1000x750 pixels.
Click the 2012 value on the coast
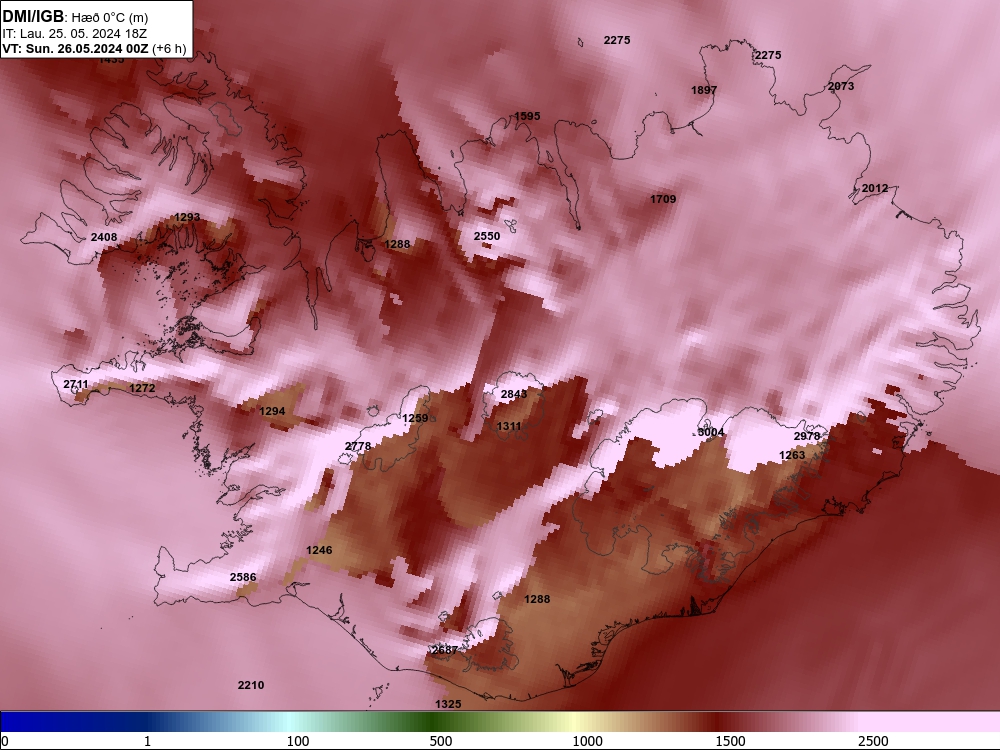(874, 188)
